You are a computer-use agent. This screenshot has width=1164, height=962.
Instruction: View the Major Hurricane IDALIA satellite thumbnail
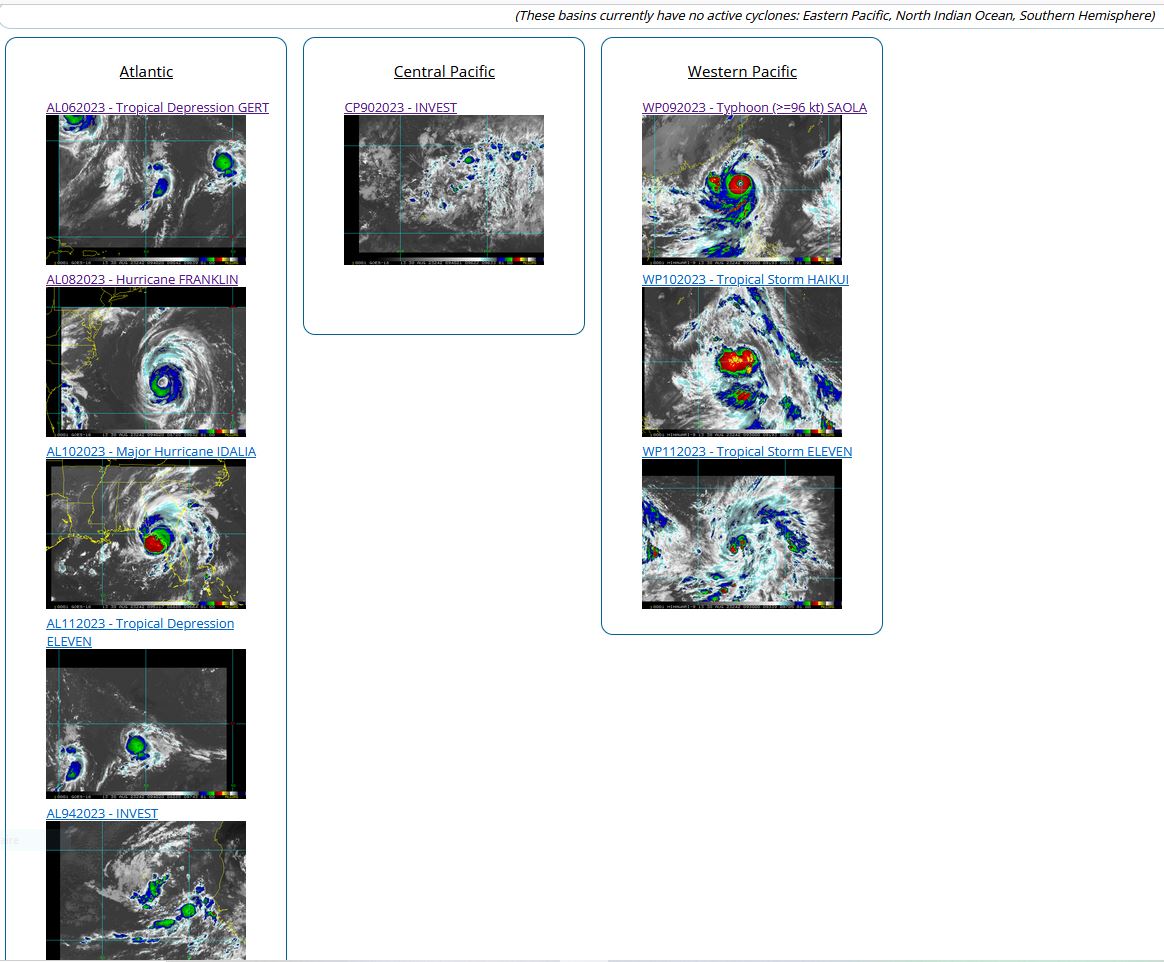point(146,533)
